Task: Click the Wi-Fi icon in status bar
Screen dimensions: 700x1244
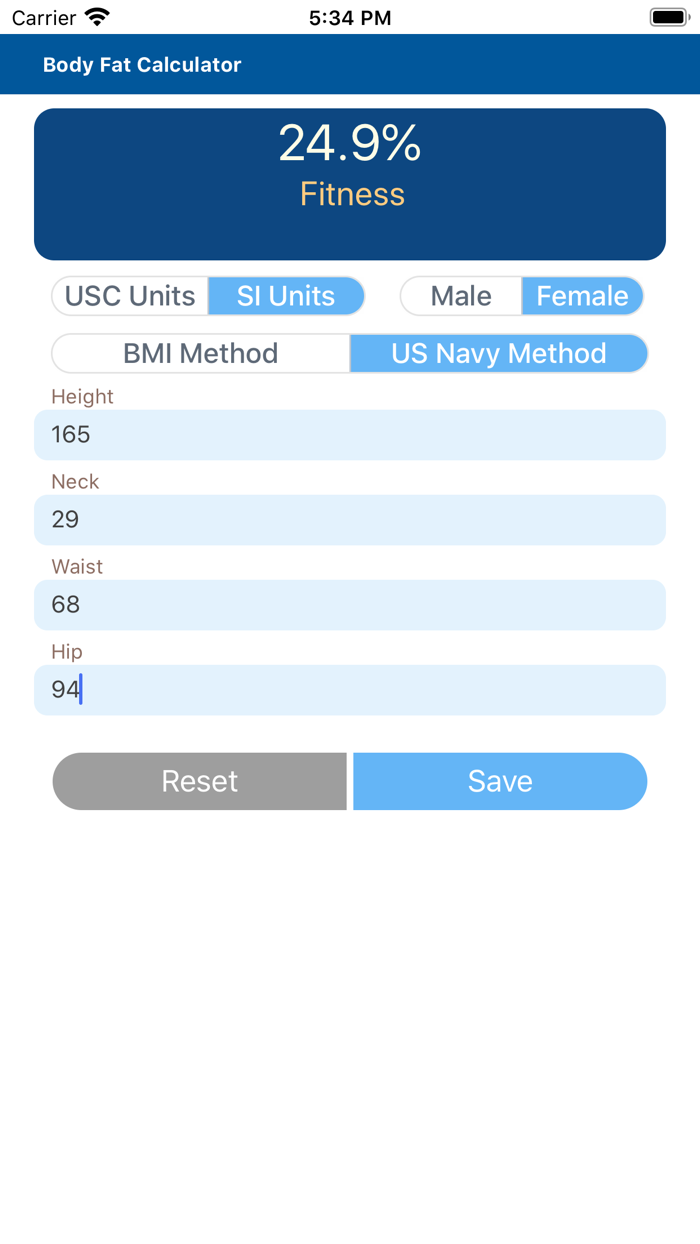Action: (95, 16)
